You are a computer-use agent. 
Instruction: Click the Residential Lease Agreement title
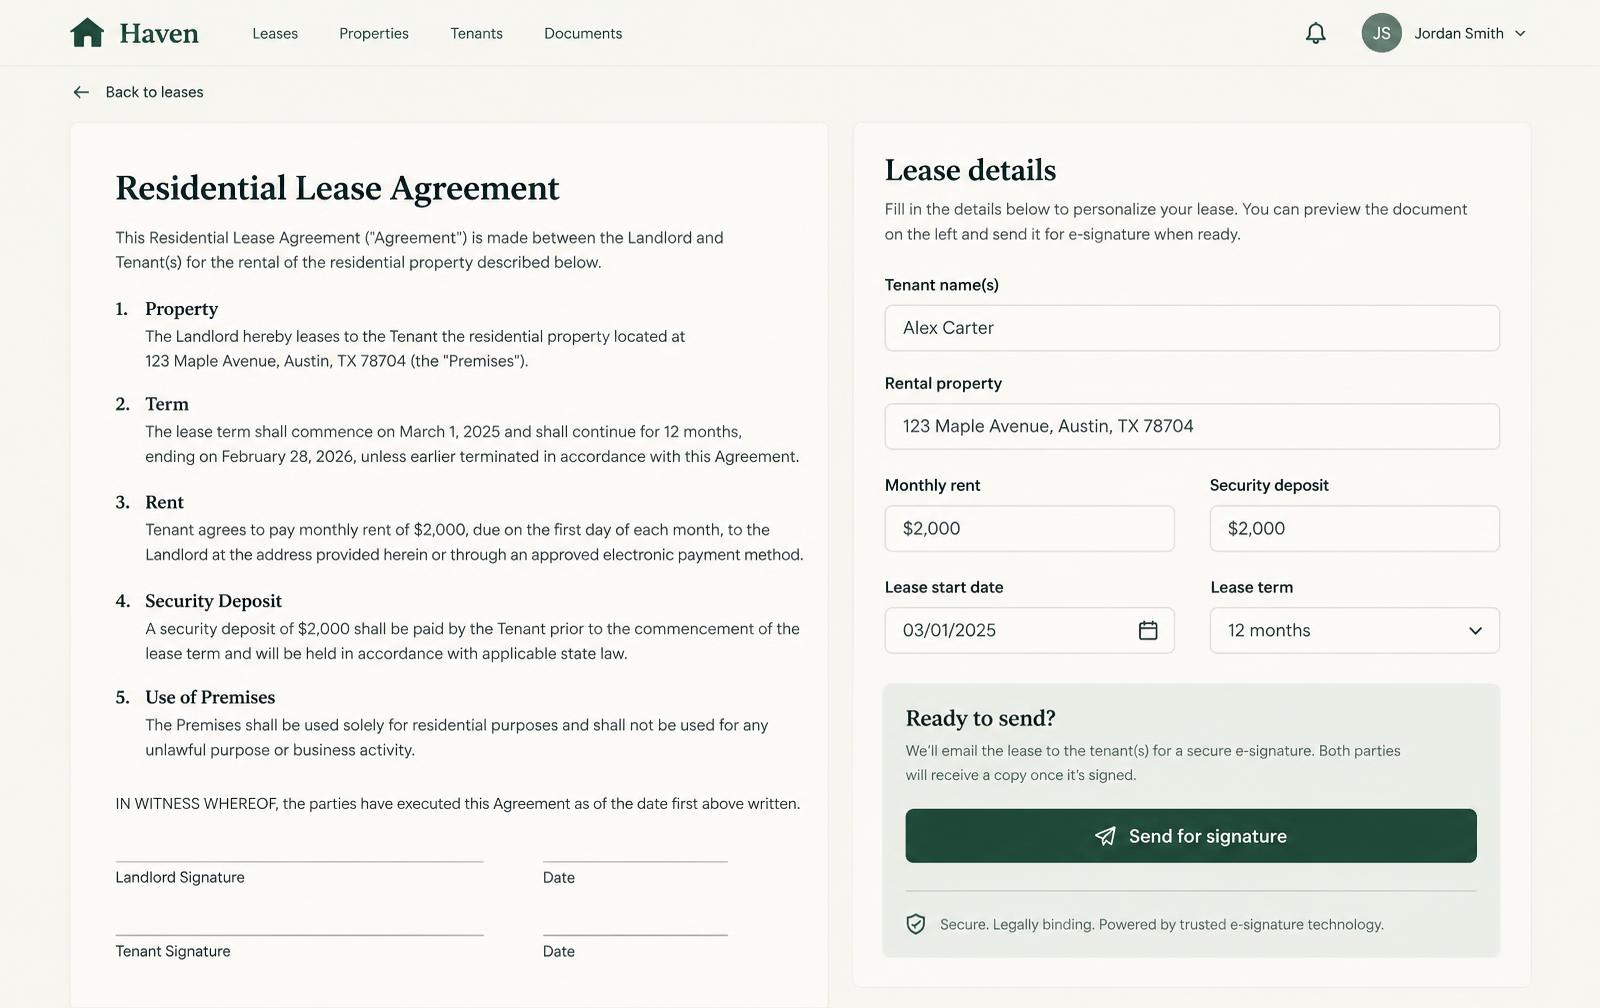pos(337,188)
